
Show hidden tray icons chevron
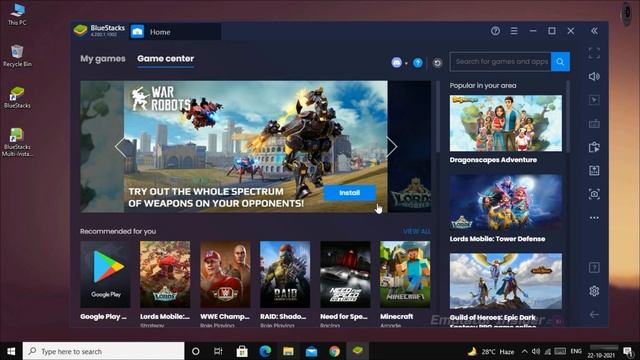[x=524, y=351]
